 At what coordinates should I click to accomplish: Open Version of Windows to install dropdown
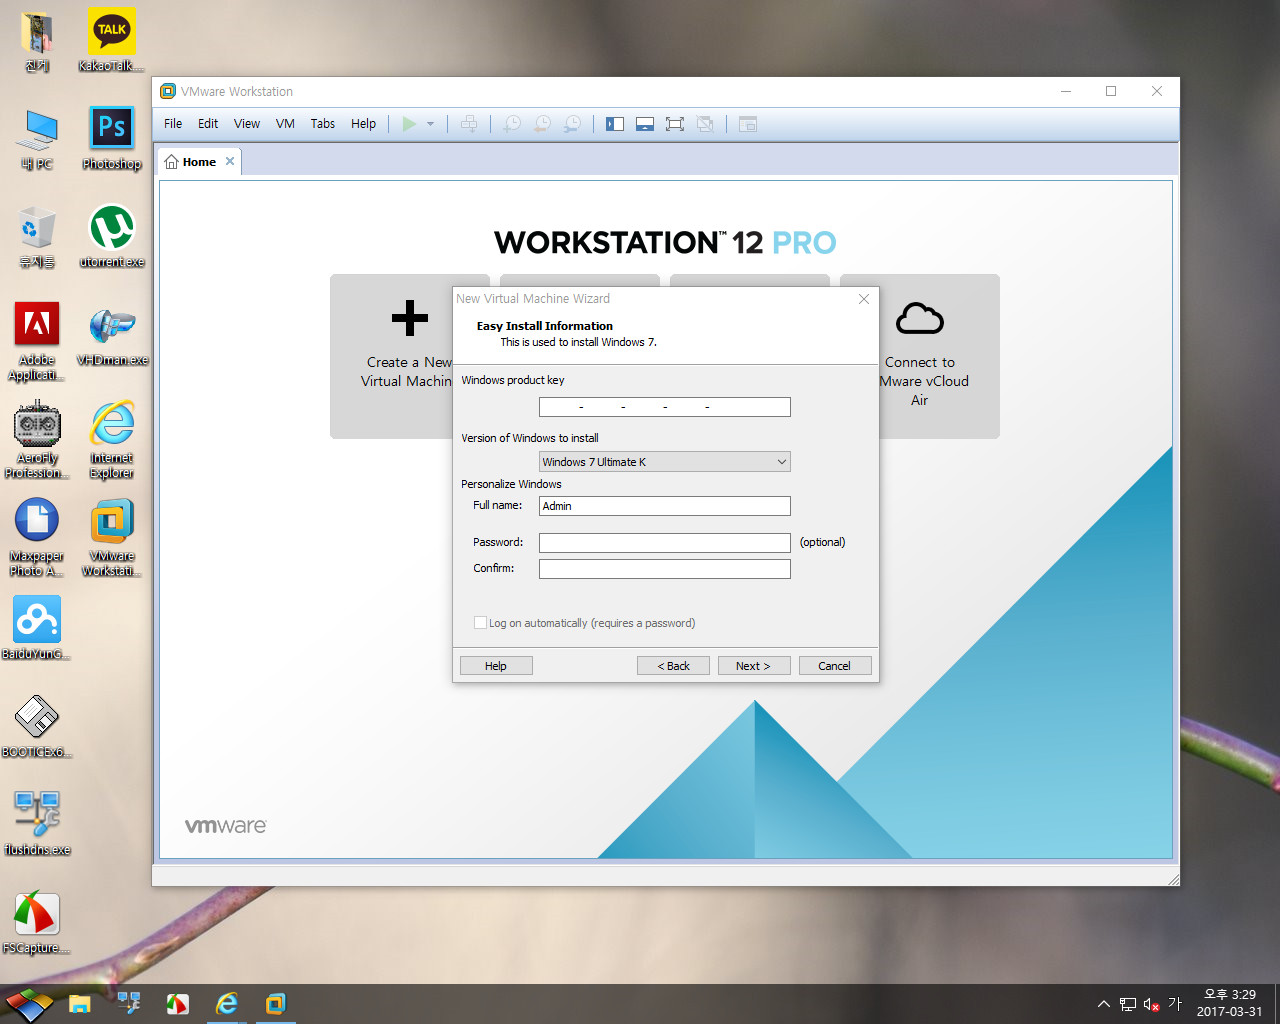pos(665,462)
